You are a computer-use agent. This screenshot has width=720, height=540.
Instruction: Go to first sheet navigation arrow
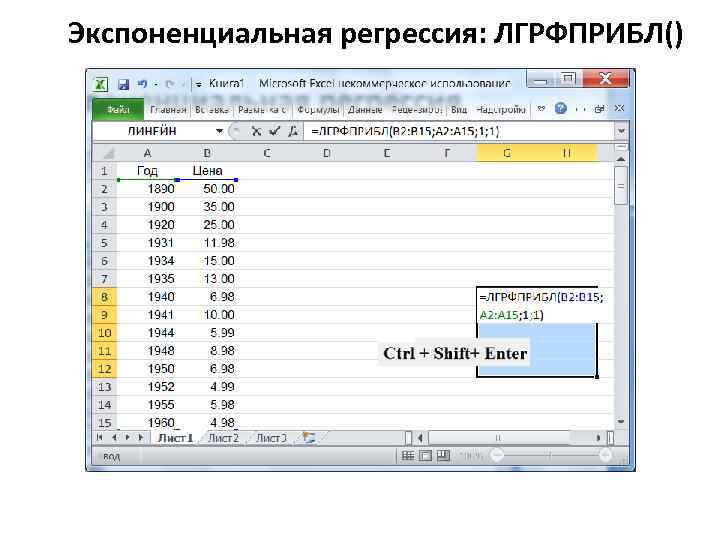coord(100,438)
